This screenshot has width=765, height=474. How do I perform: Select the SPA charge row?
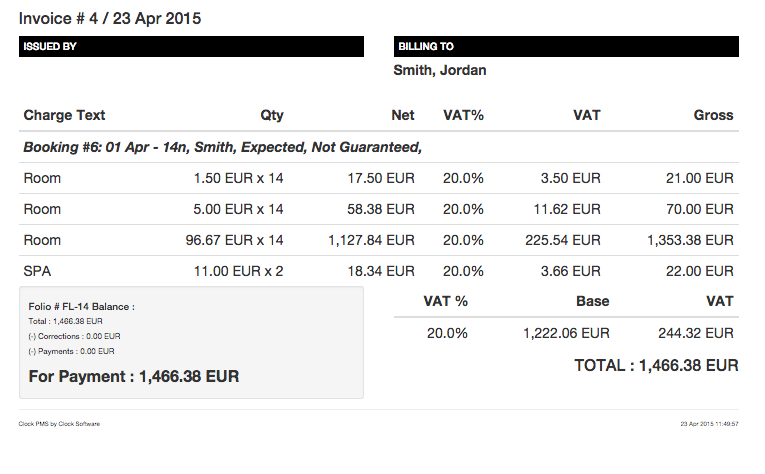[x=379, y=271]
